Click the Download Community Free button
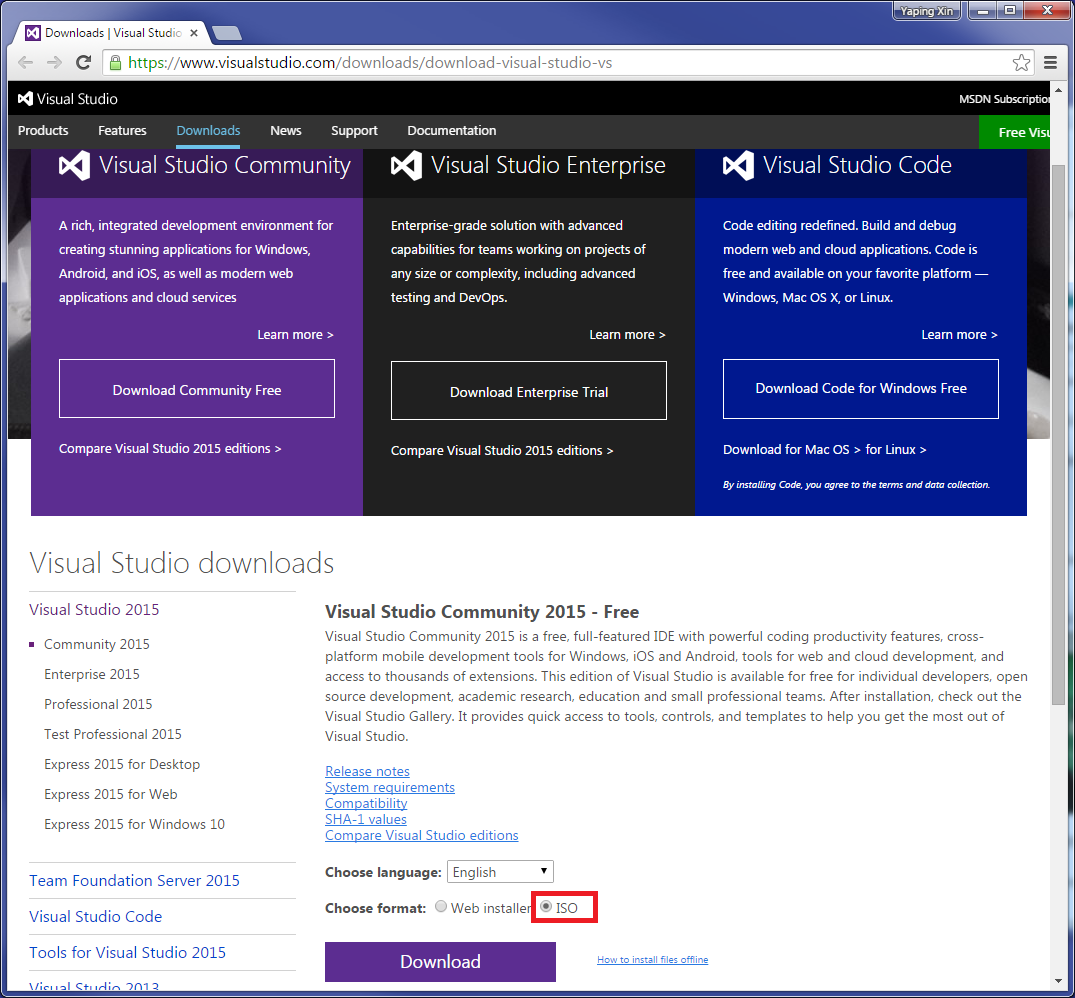Image resolution: width=1075 pixels, height=998 pixels. click(197, 389)
